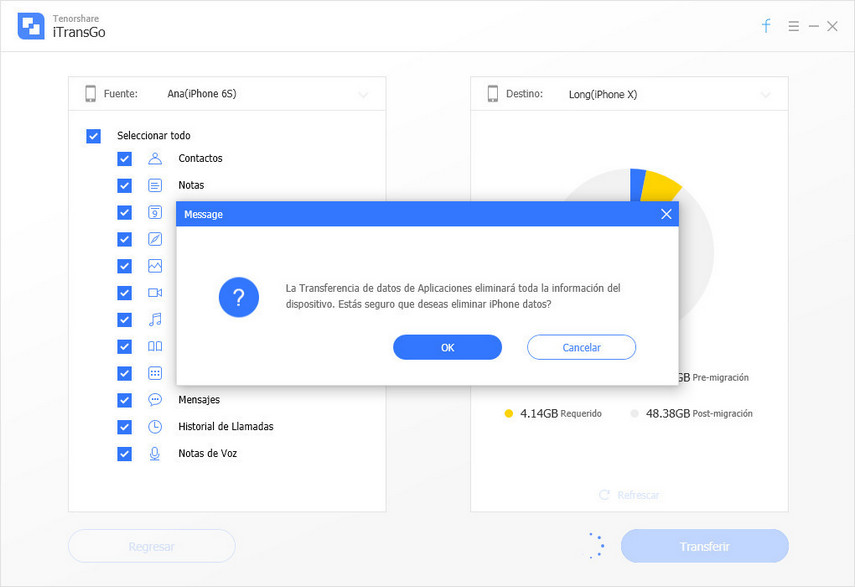Click the Notas de Voz microphone icon
The height and width of the screenshot is (587, 855).
click(155, 453)
